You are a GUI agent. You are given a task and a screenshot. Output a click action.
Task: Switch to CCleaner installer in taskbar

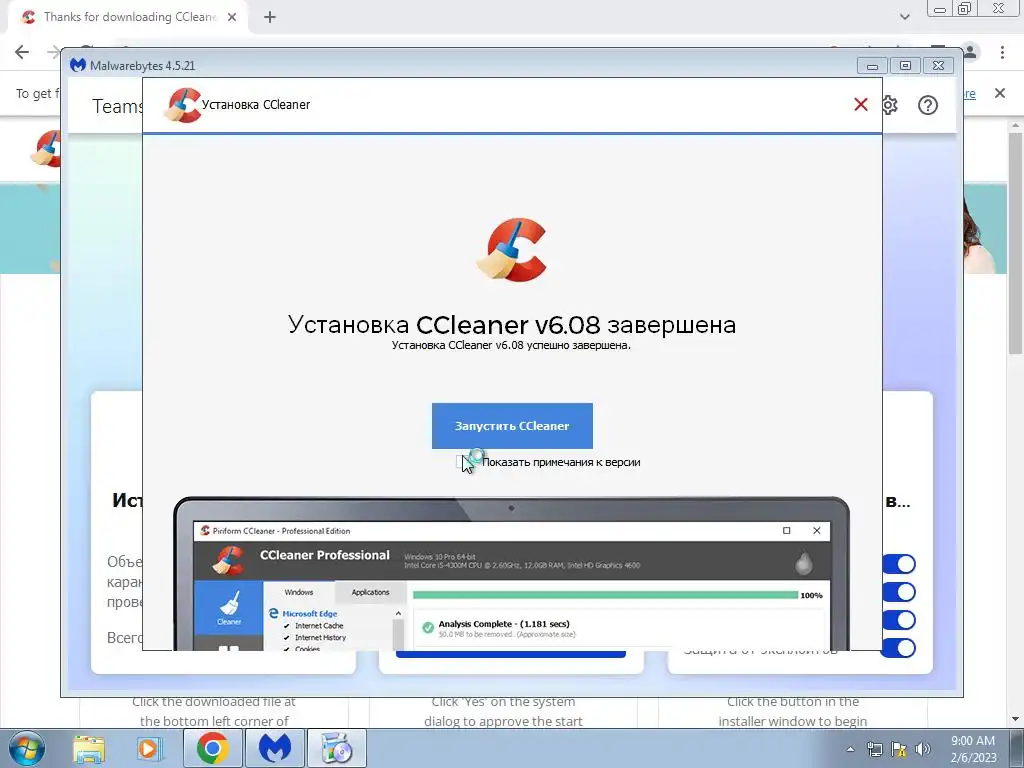(x=338, y=748)
